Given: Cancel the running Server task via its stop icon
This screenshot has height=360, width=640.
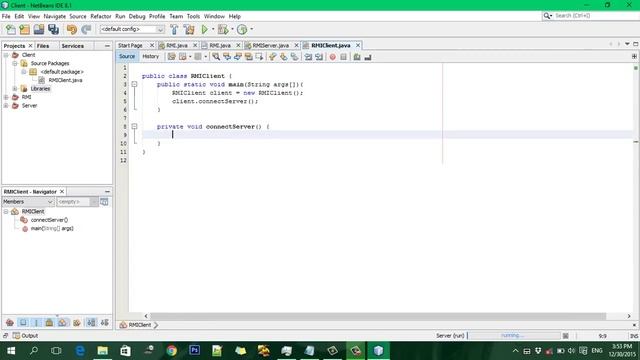Looking at the screenshot, I should tap(565, 336).
